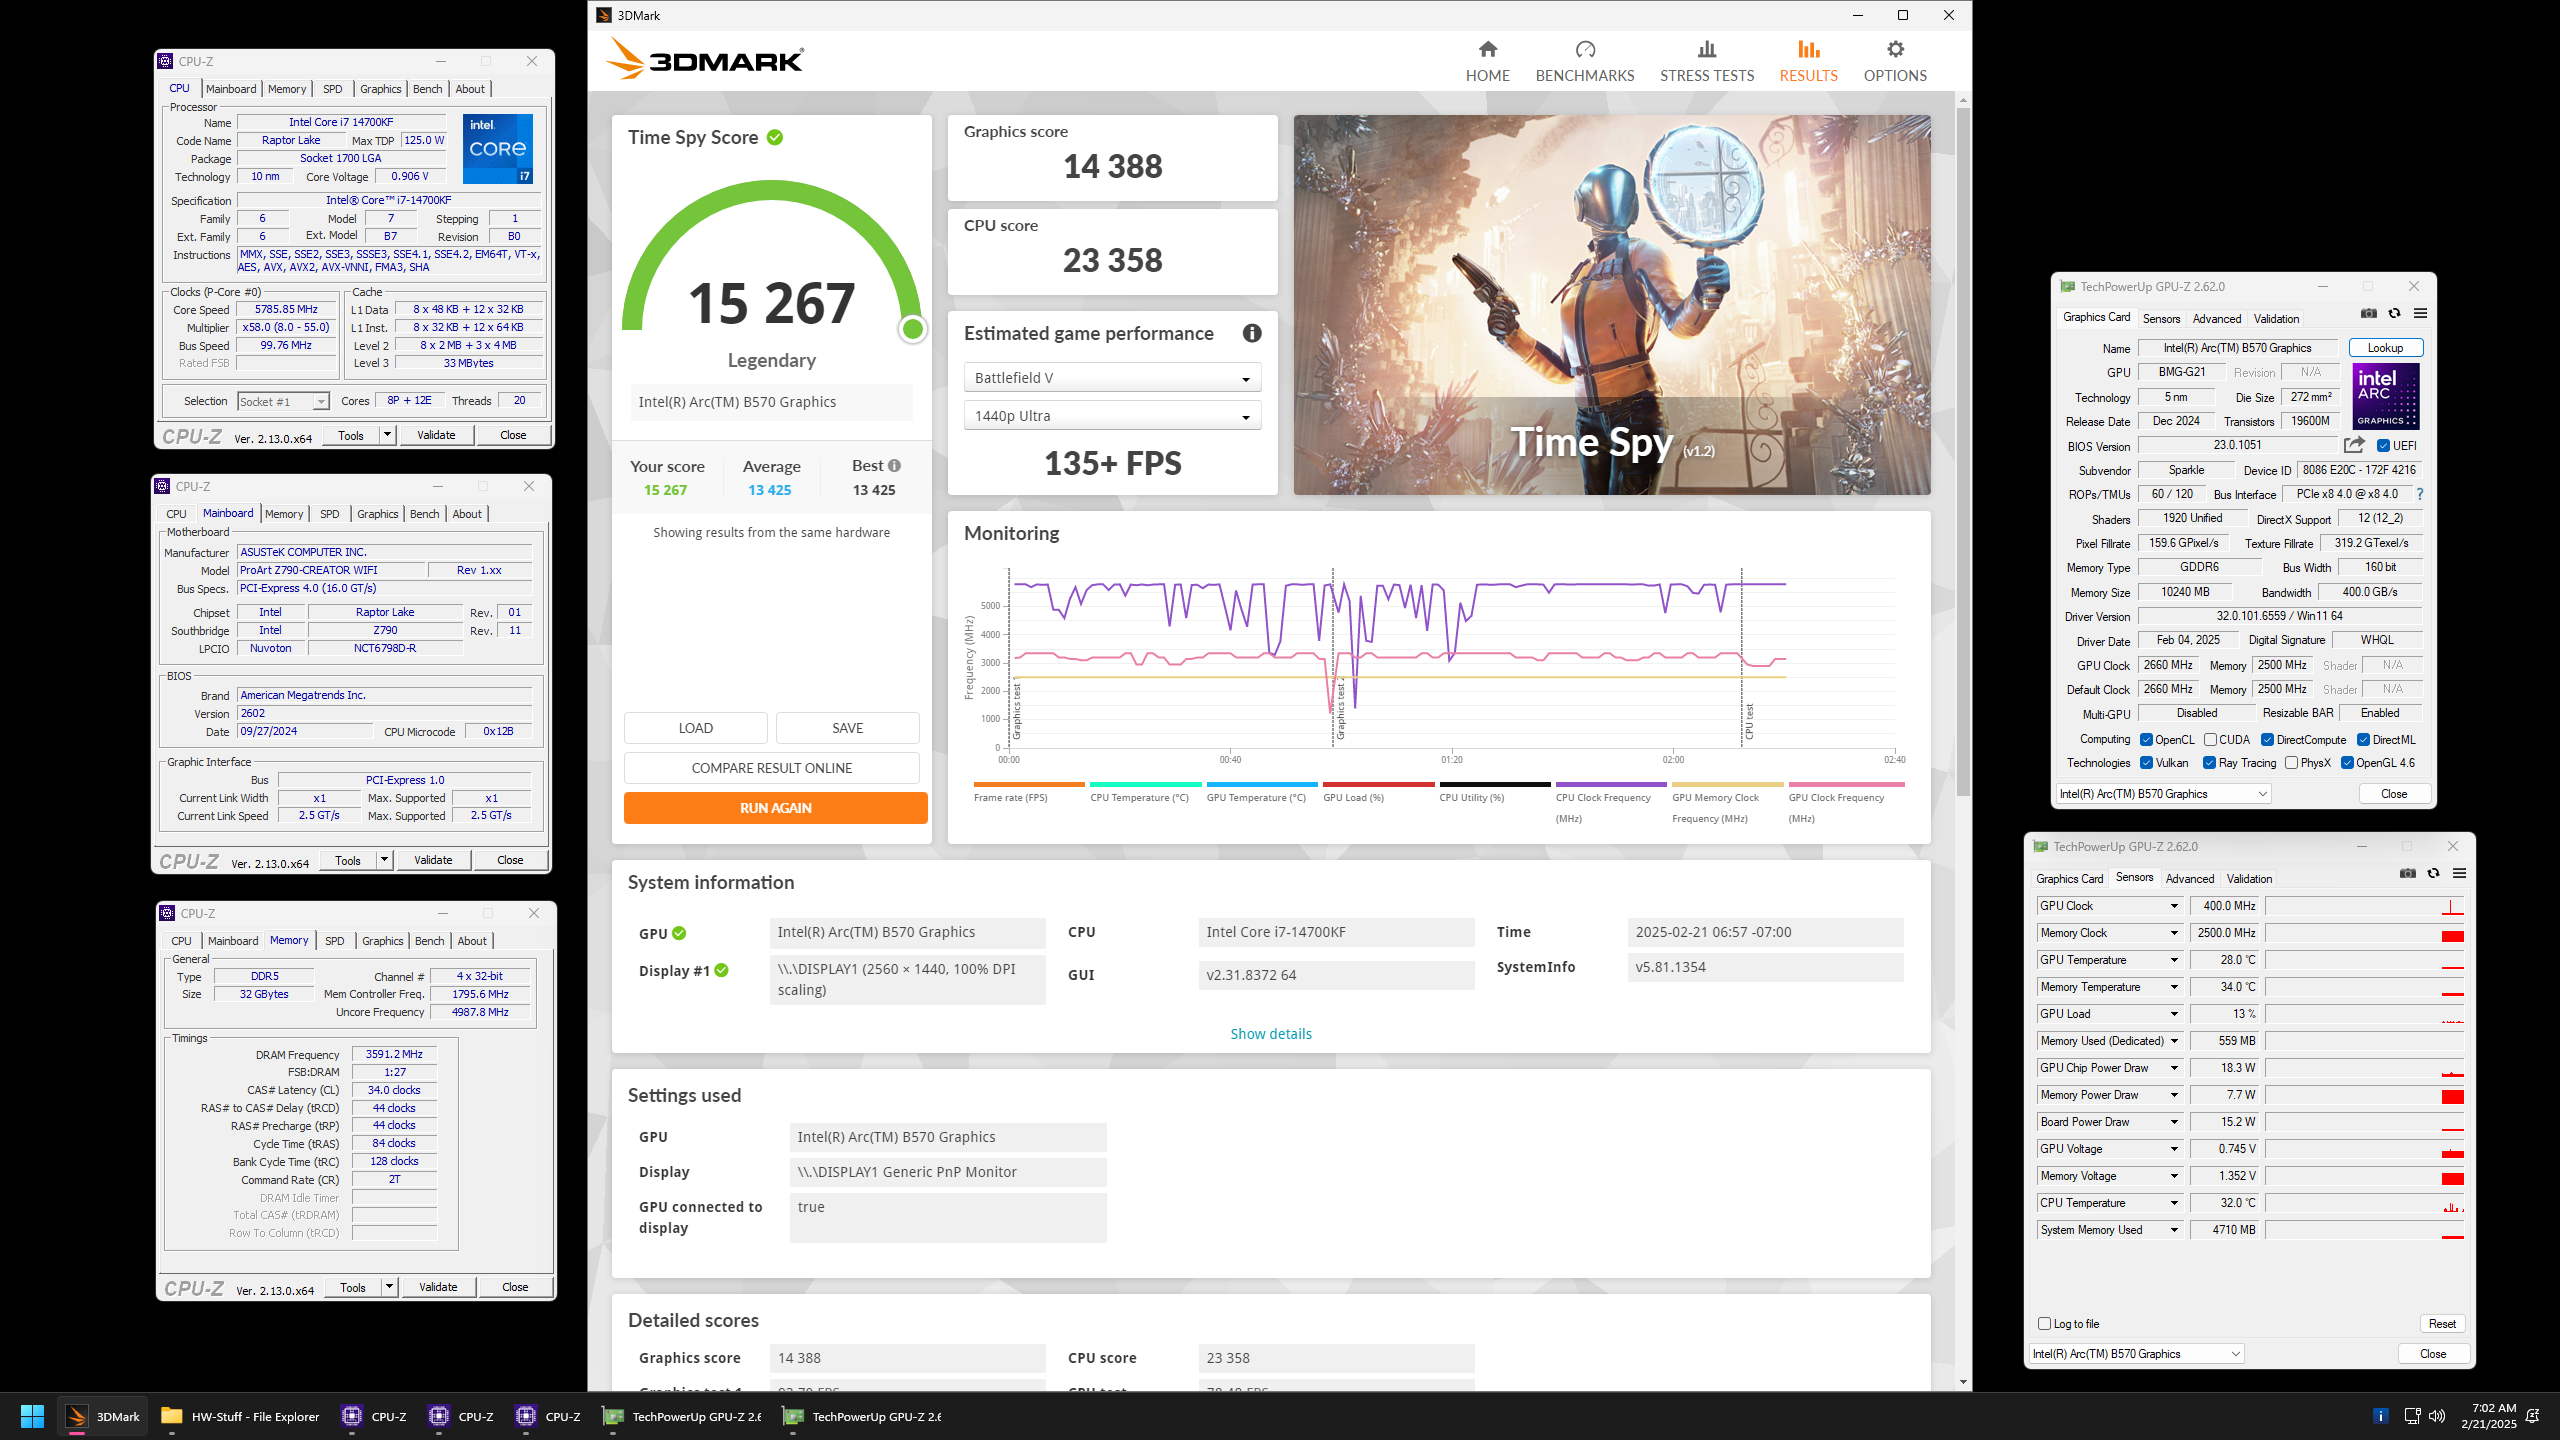This screenshot has height=1440, width=2560.
Task: Click the SAVE result button
Action: coord(847,728)
